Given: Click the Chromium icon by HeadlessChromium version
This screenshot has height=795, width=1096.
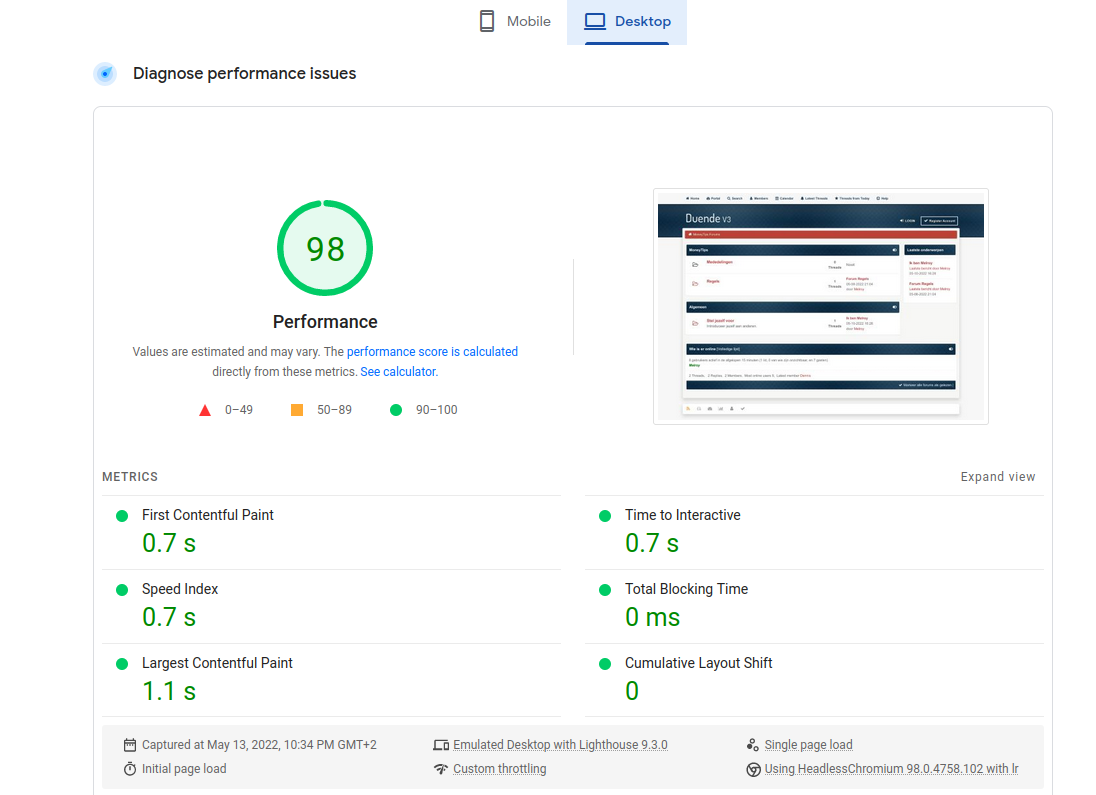Looking at the screenshot, I should [753, 769].
